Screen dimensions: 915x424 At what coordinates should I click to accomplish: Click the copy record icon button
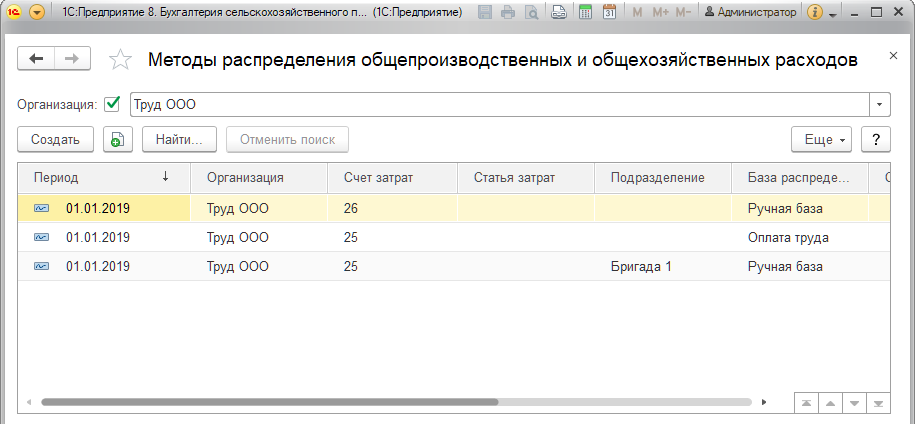pos(118,139)
